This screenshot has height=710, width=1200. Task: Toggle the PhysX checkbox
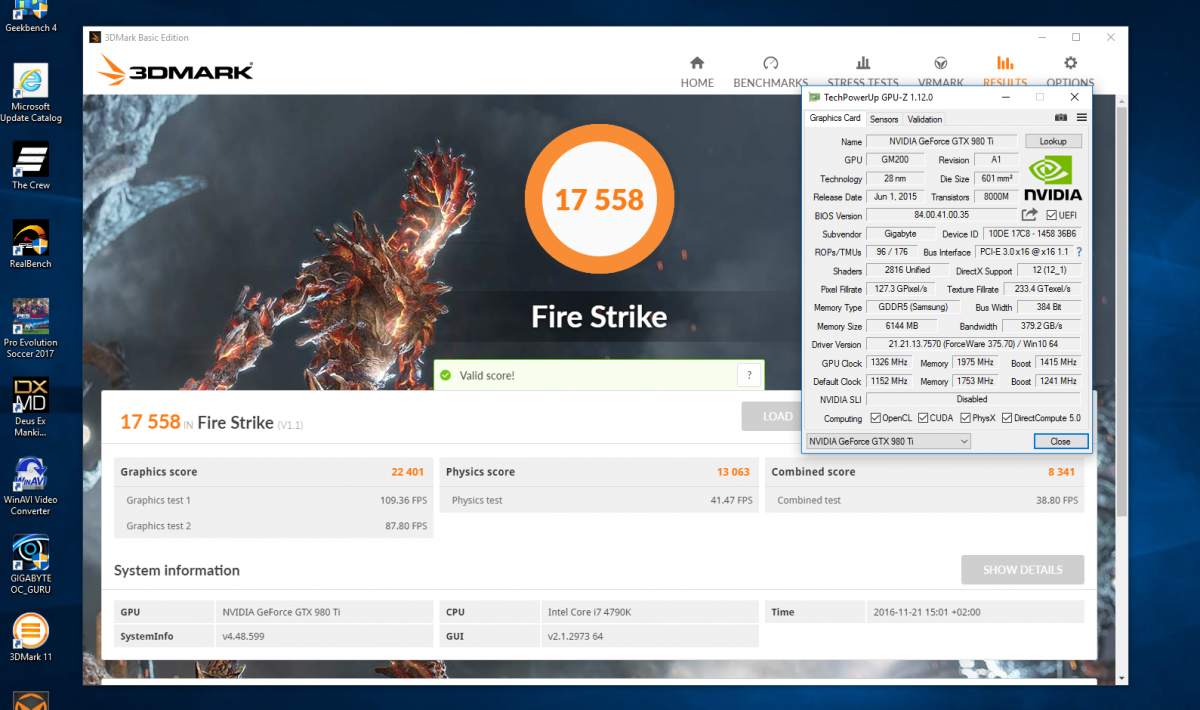(x=964, y=418)
